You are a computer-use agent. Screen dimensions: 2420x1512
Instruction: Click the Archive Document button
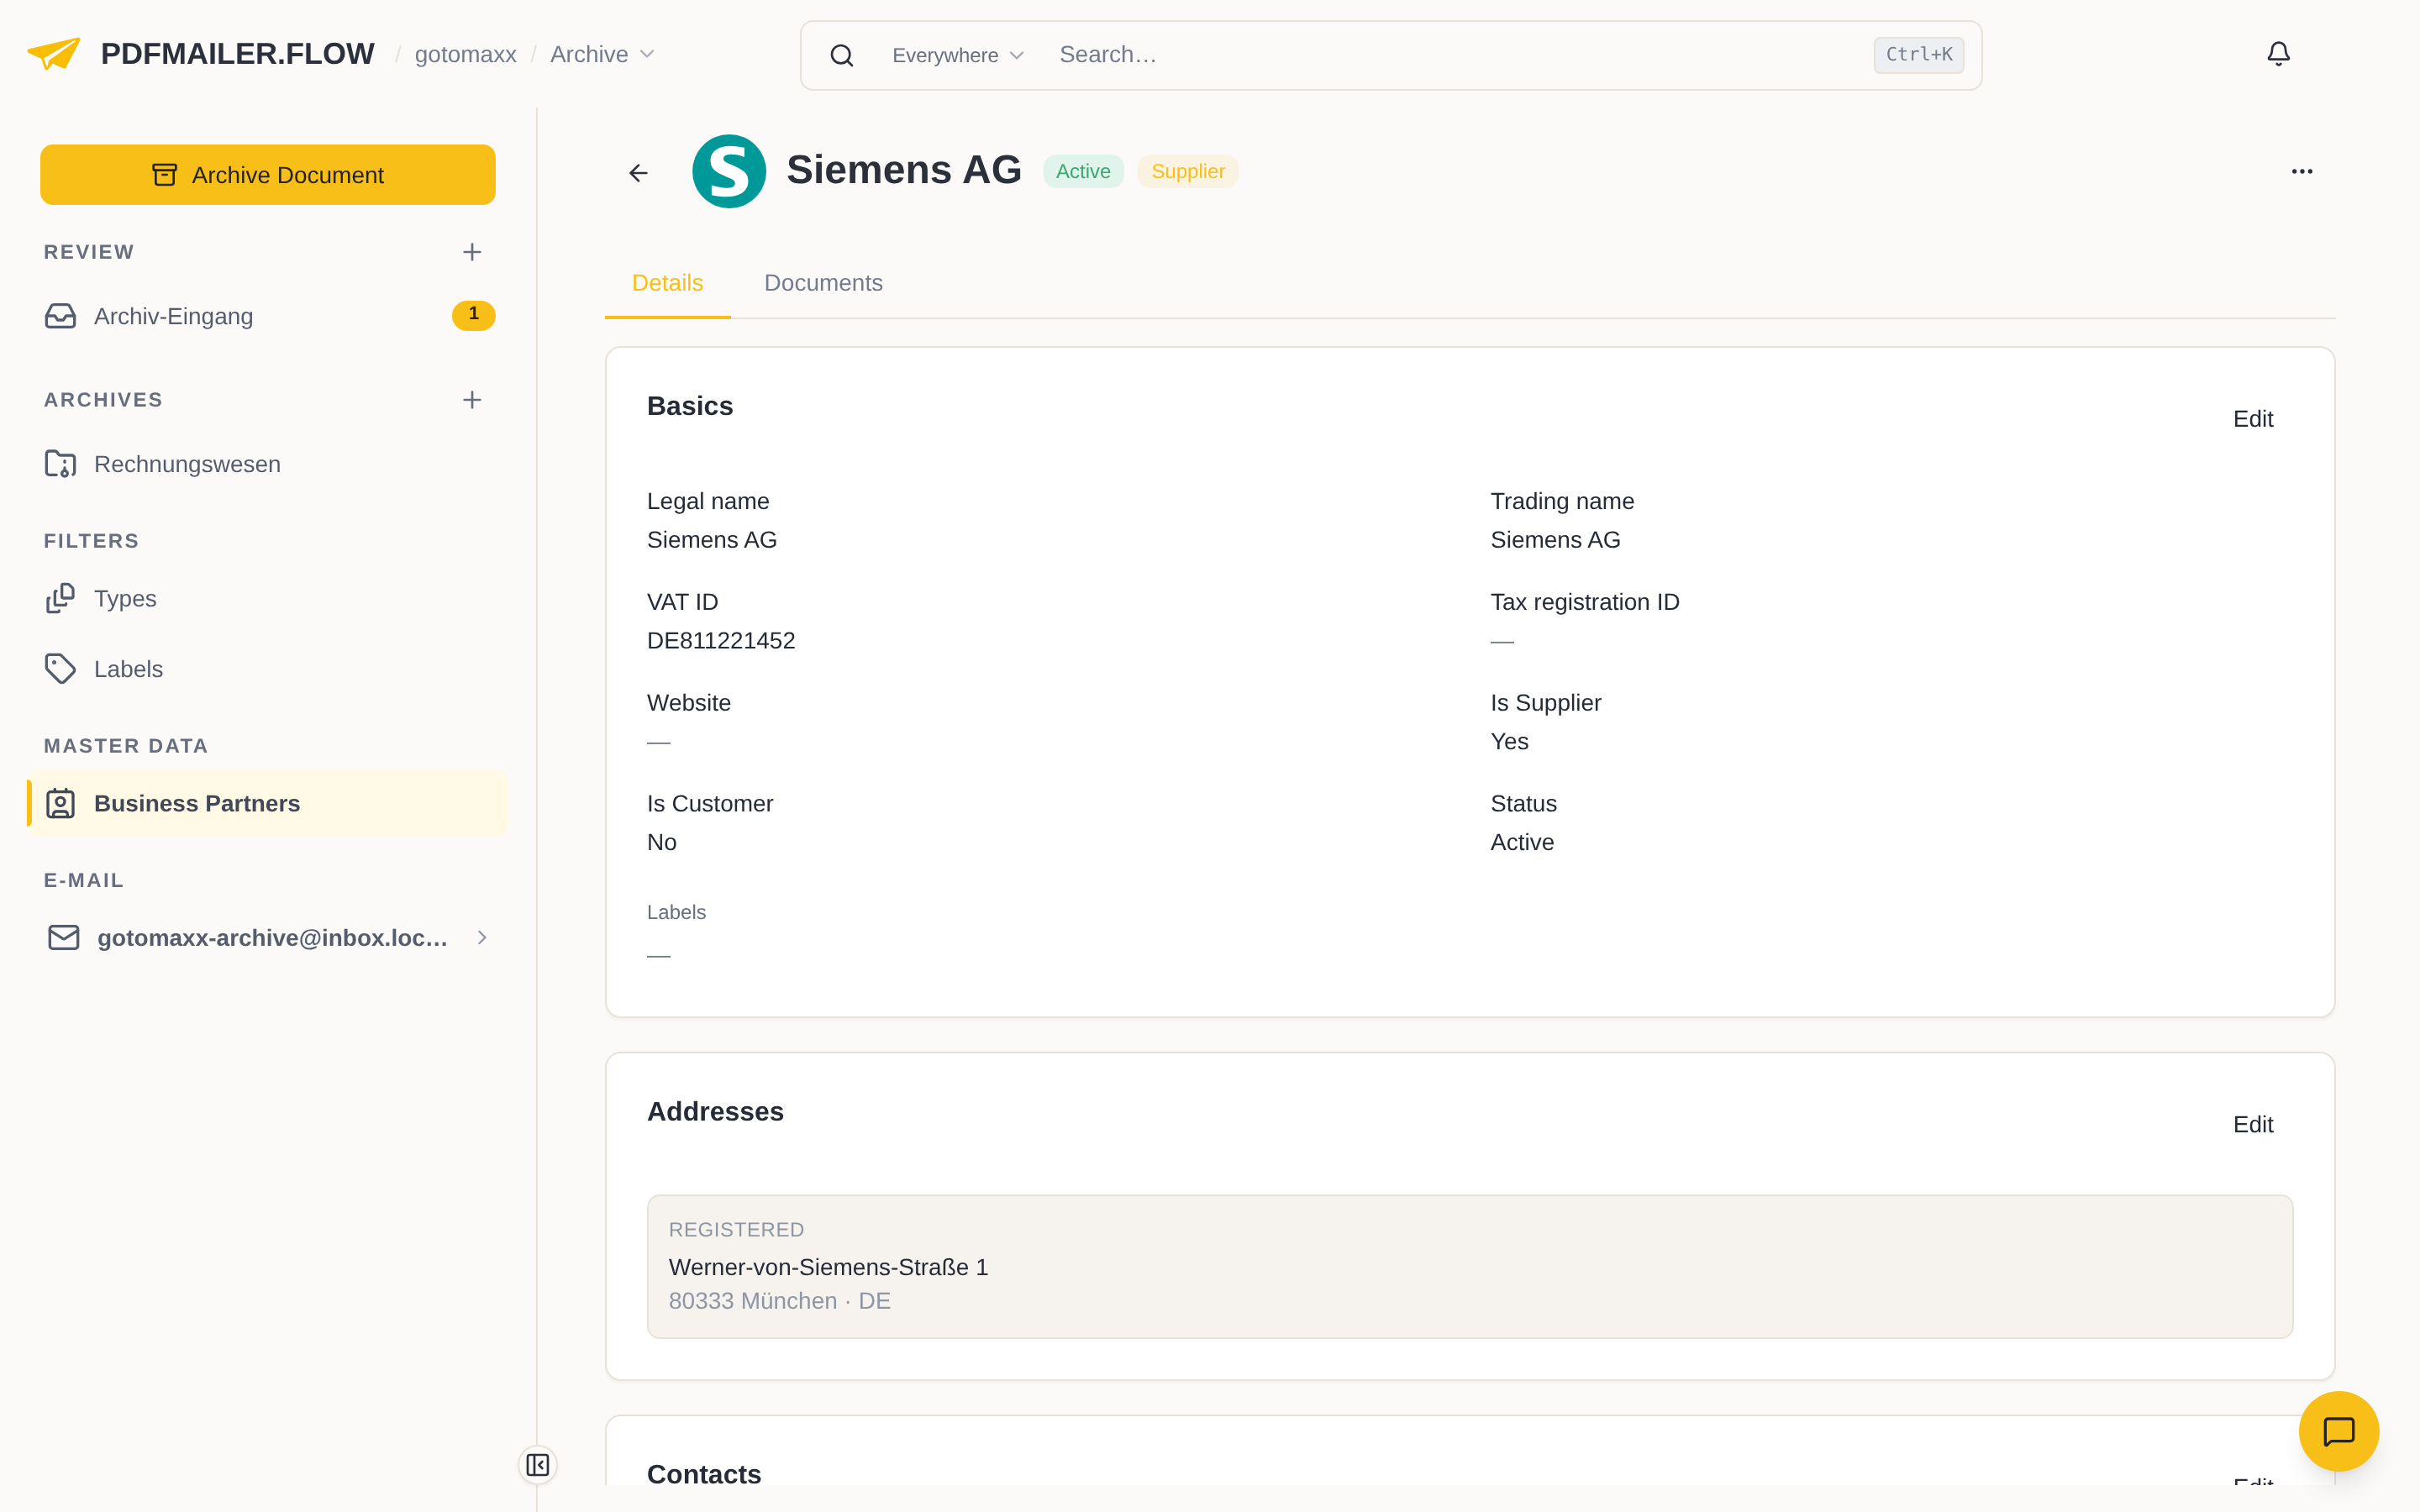pos(268,175)
